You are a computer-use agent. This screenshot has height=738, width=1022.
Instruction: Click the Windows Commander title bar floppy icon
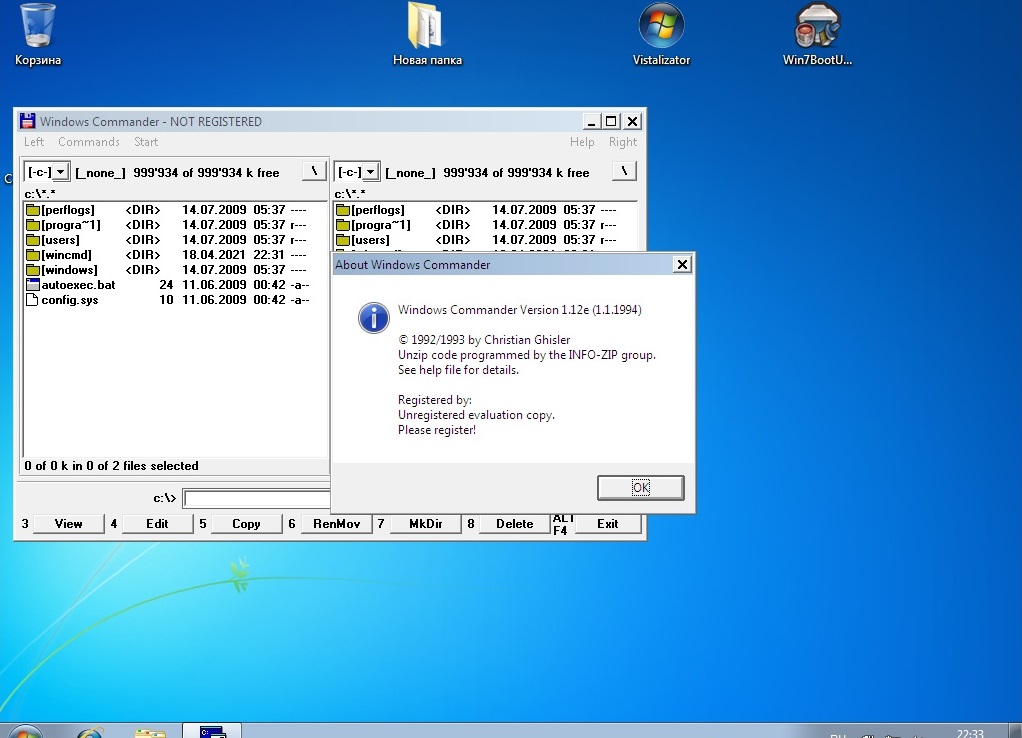click(x=27, y=121)
